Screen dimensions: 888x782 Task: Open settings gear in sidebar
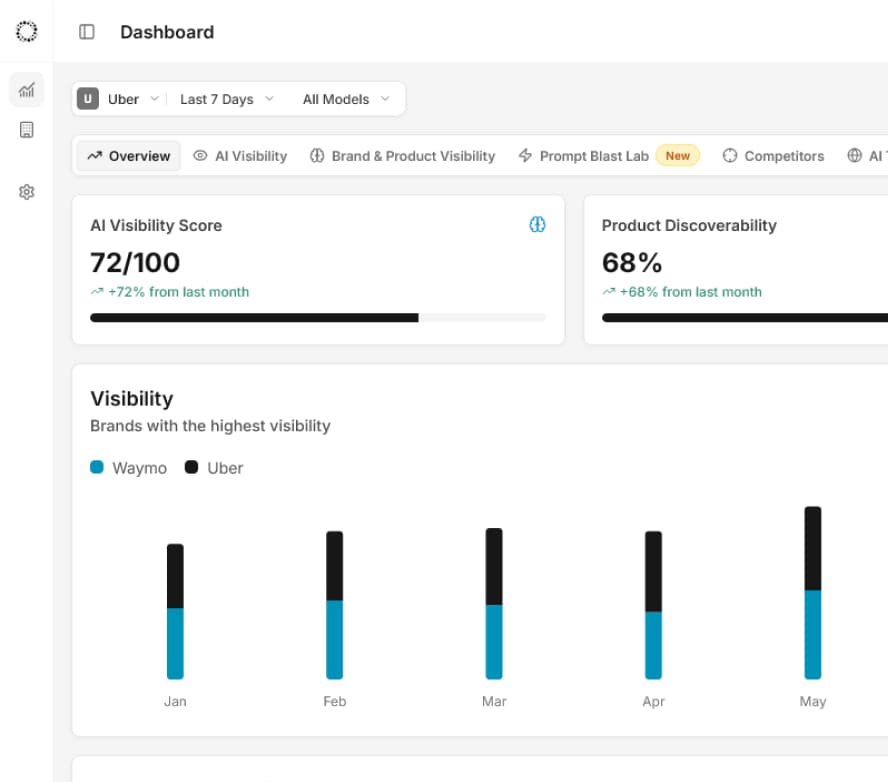(27, 192)
